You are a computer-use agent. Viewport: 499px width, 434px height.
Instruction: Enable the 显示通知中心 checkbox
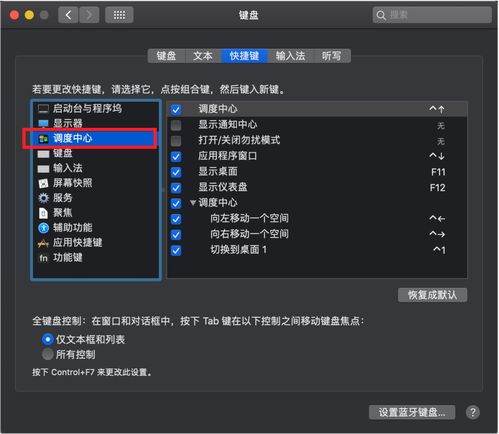[x=176, y=125]
